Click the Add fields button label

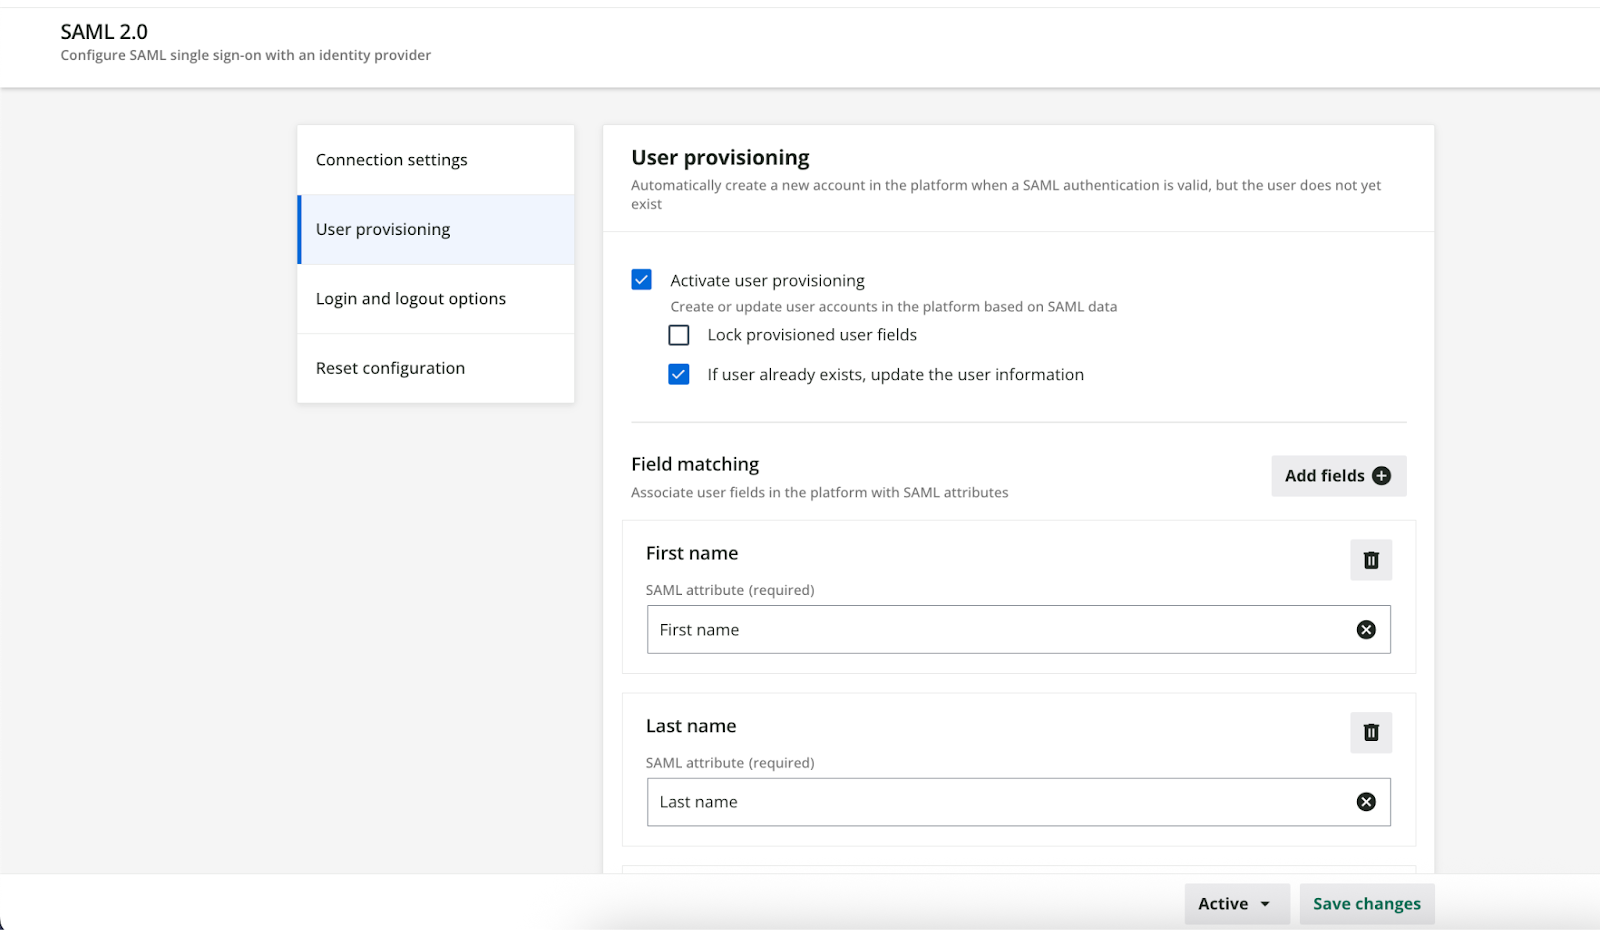pyautogui.click(x=1324, y=476)
